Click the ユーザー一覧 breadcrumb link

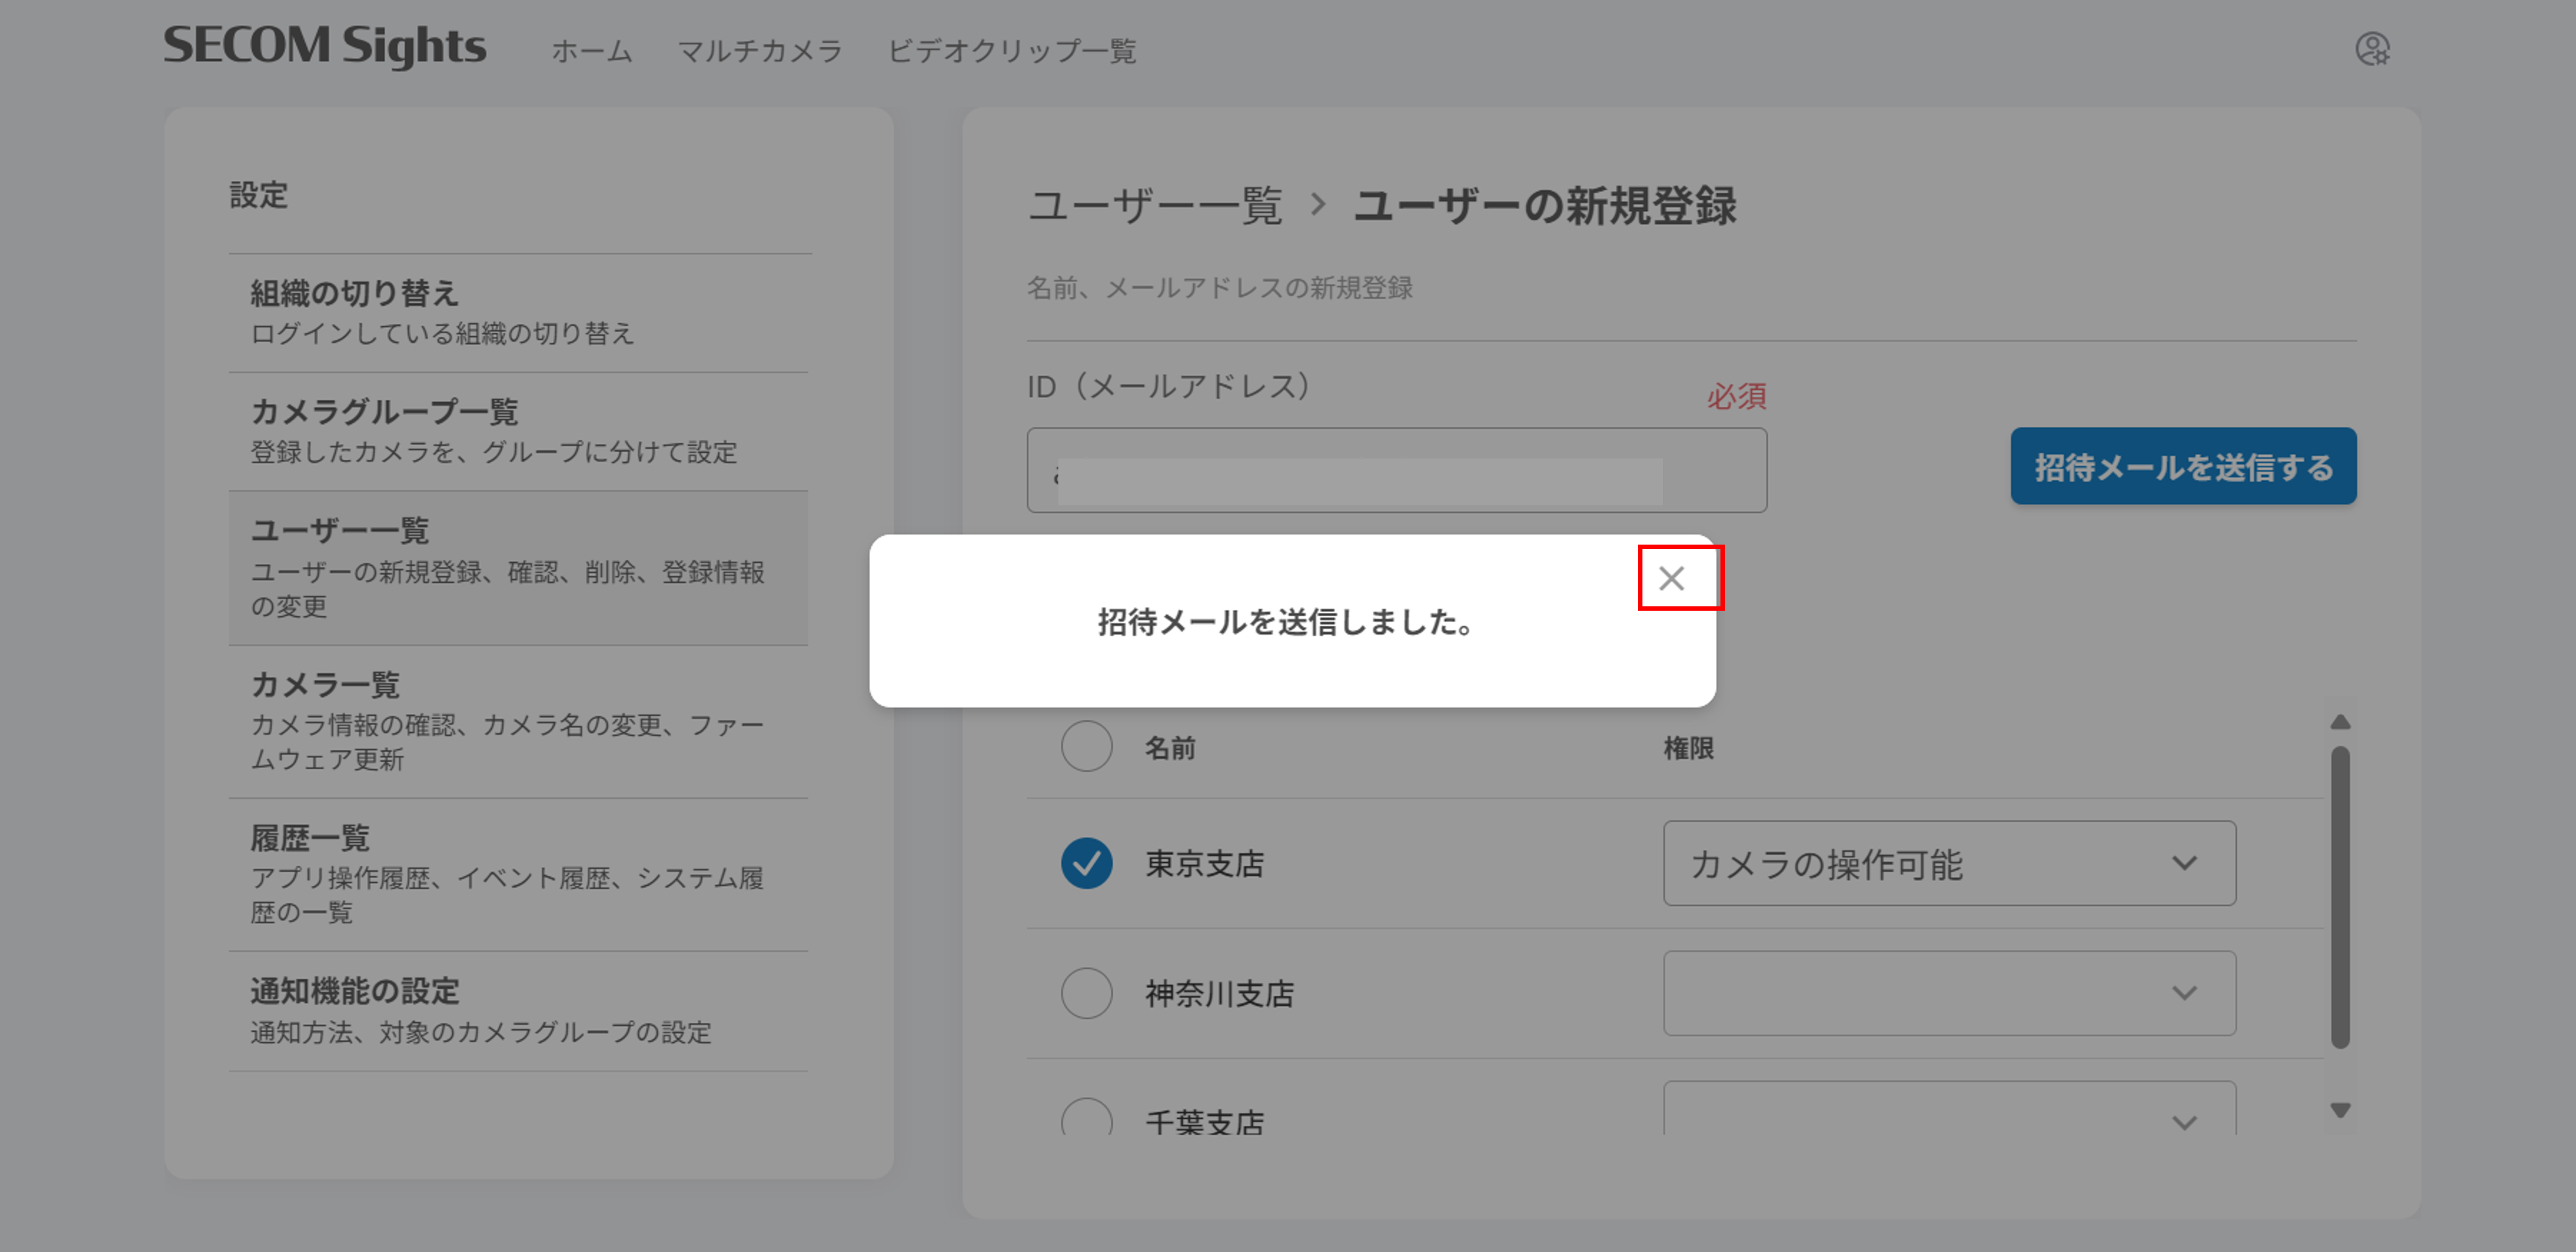[1154, 205]
